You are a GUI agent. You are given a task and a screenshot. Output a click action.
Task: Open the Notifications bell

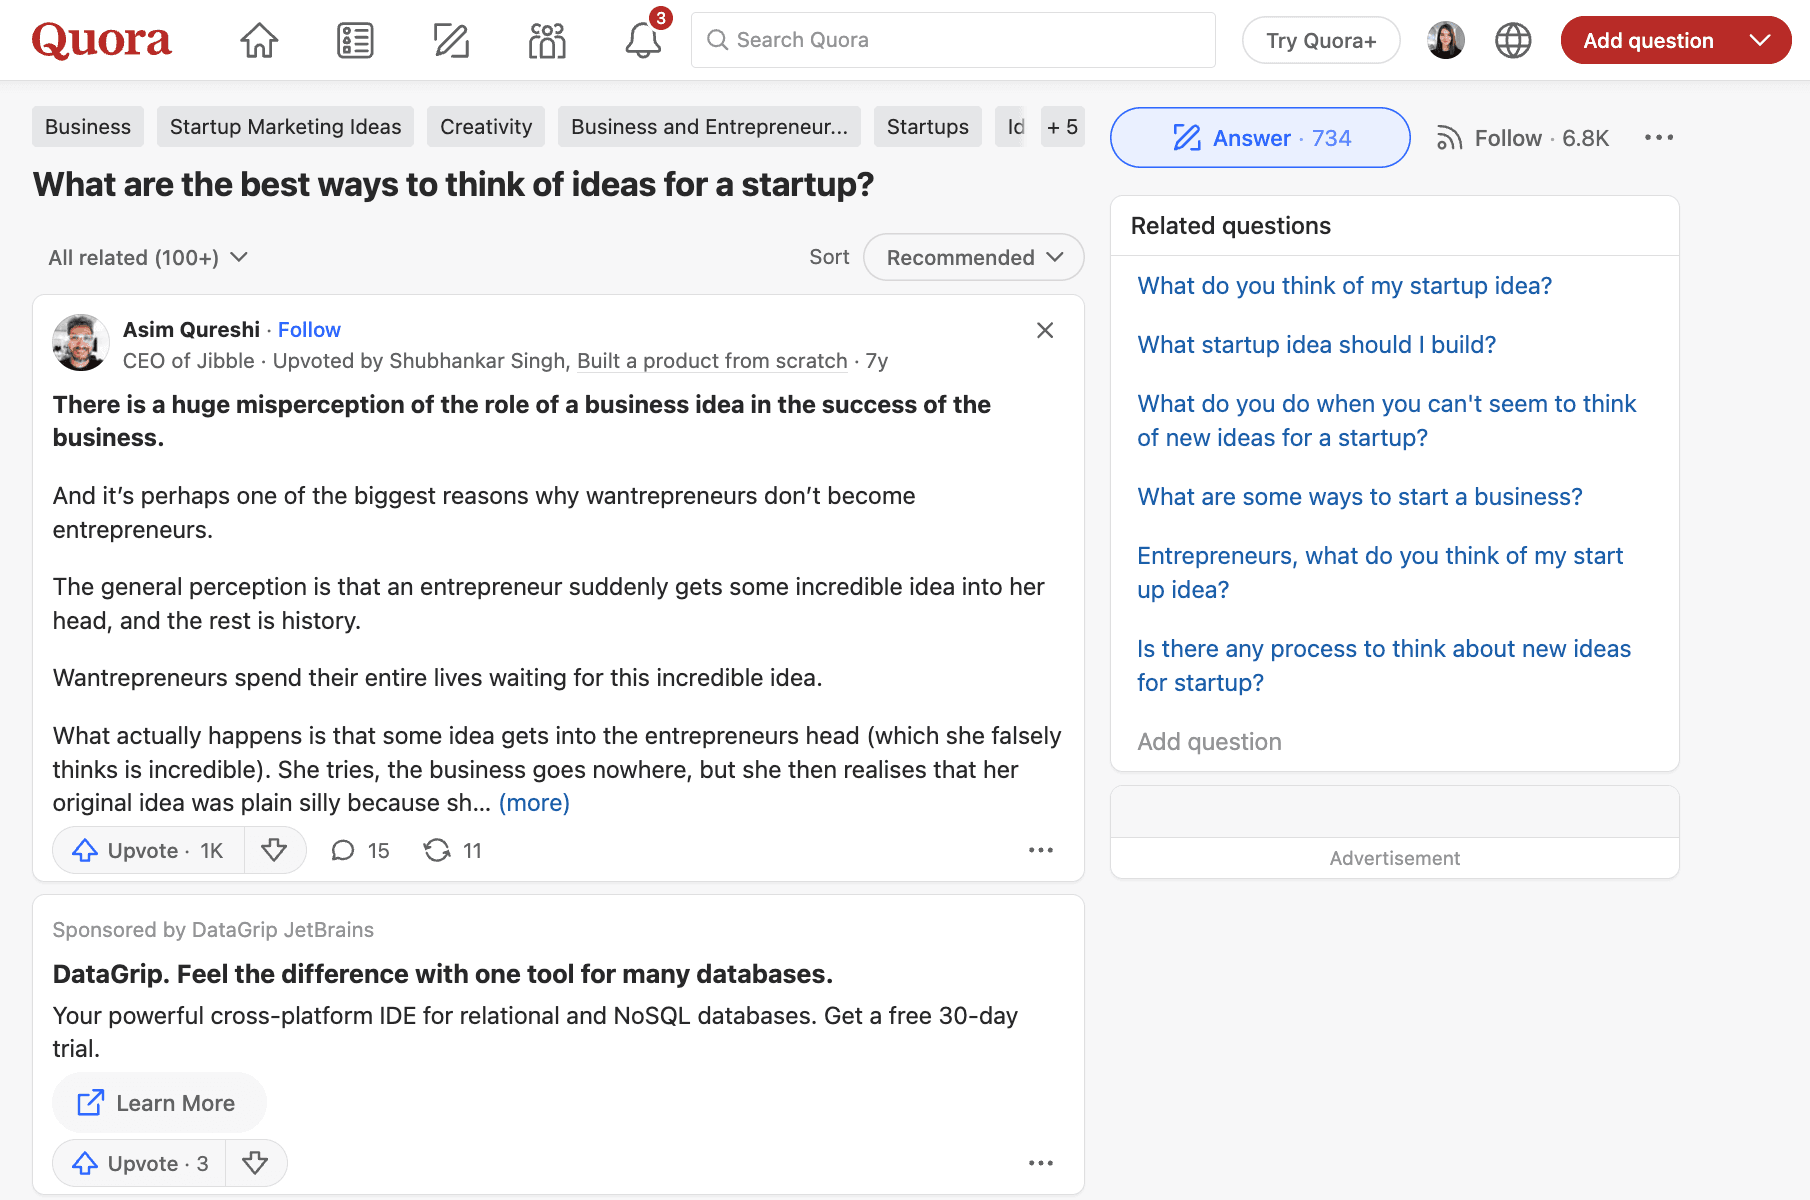tap(643, 40)
